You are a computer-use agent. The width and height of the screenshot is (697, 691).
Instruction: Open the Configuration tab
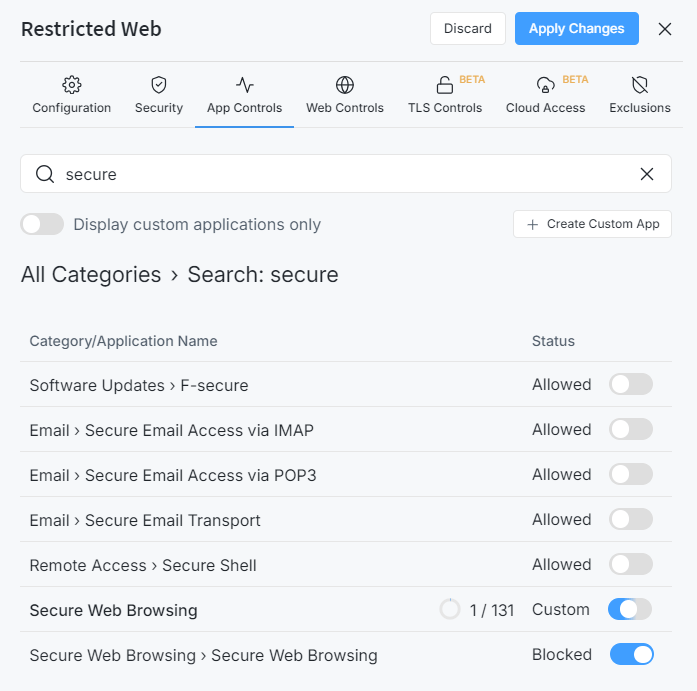coord(72,95)
